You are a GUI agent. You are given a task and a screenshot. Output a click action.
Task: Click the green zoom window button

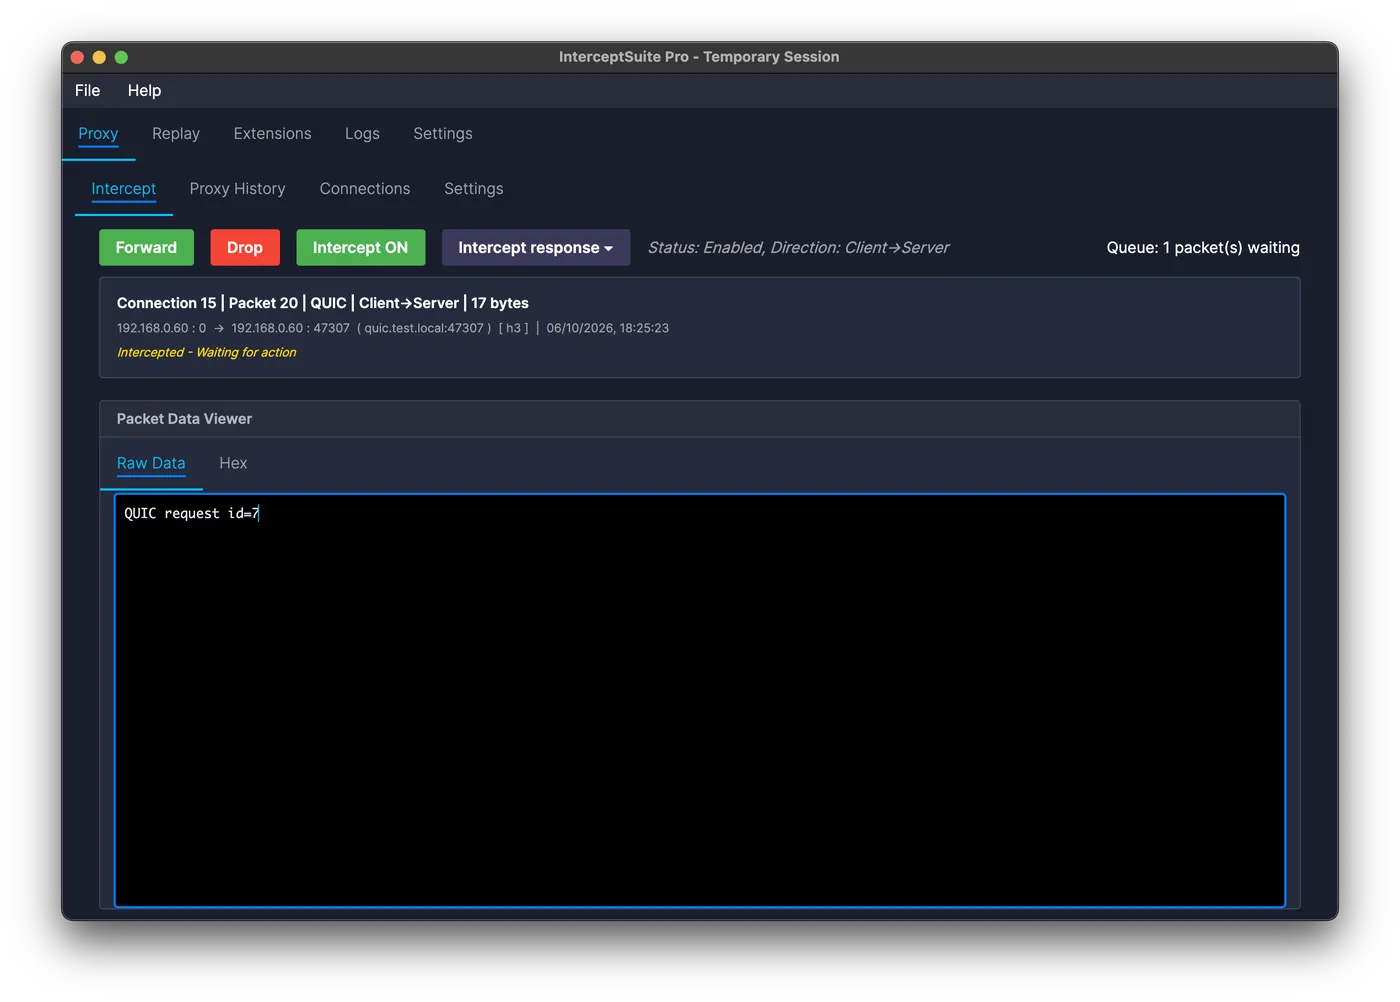(121, 57)
